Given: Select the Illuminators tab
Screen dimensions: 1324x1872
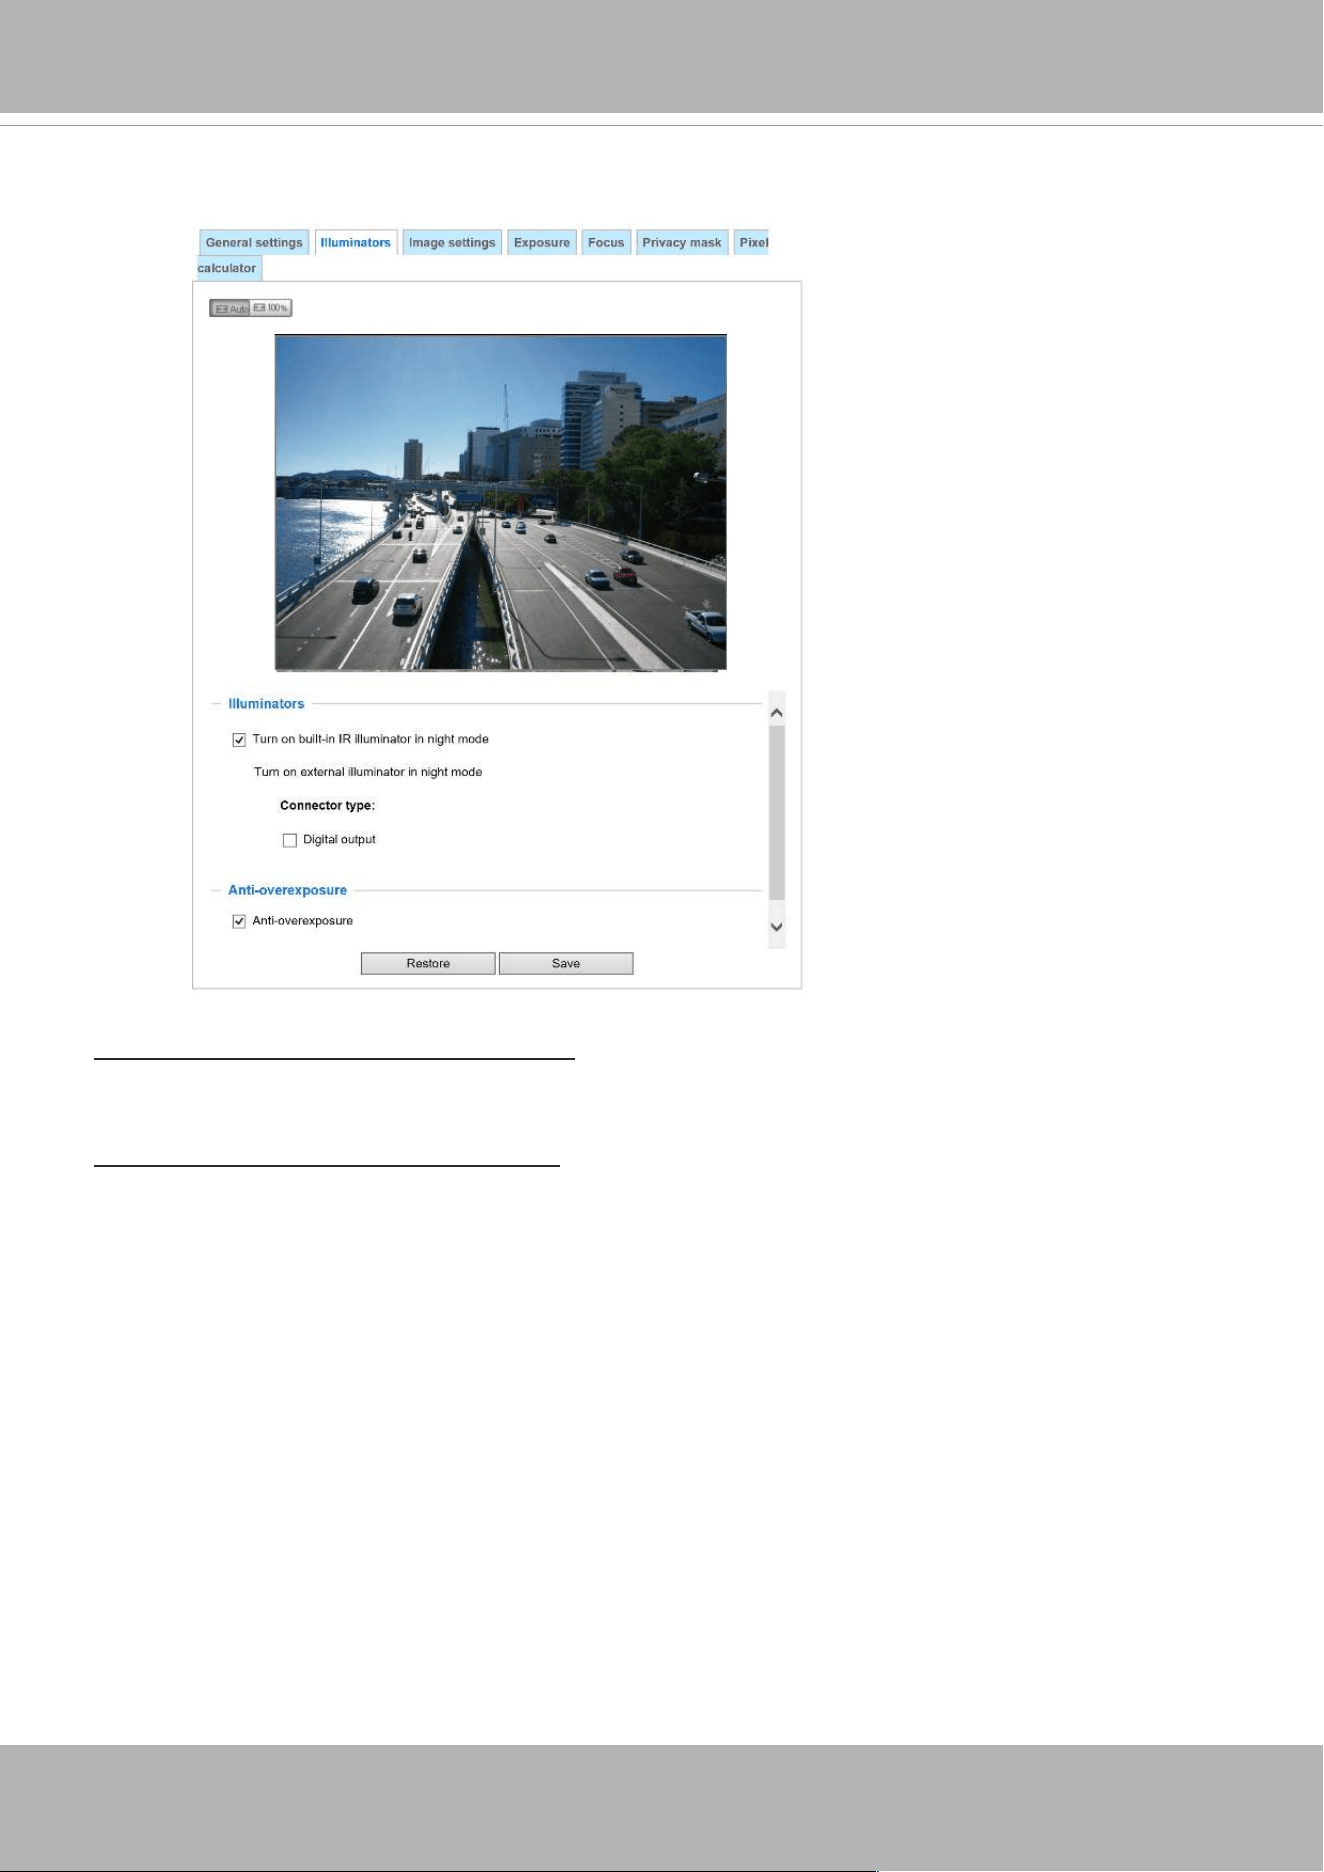Looking at the screenshot, I should [356, 243].
